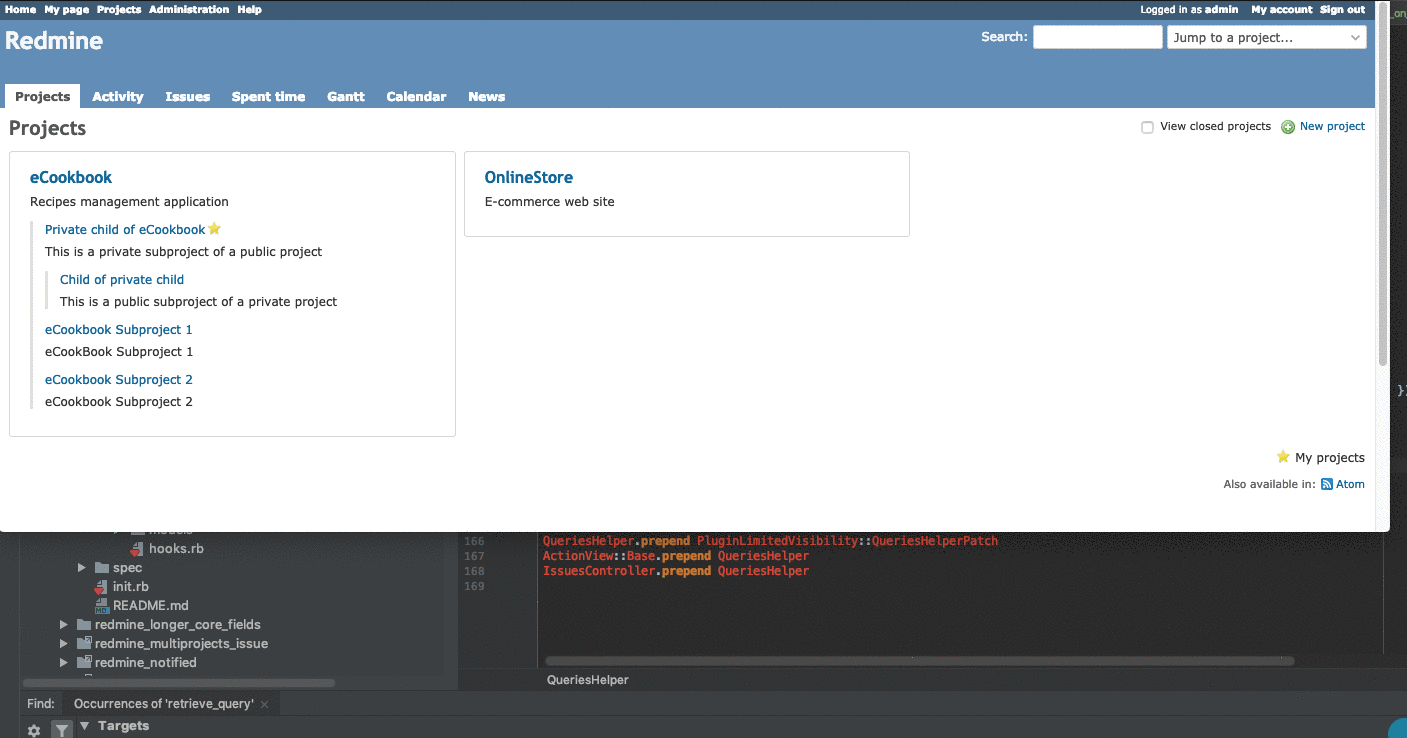Click the Atom feed icon

1327,484
